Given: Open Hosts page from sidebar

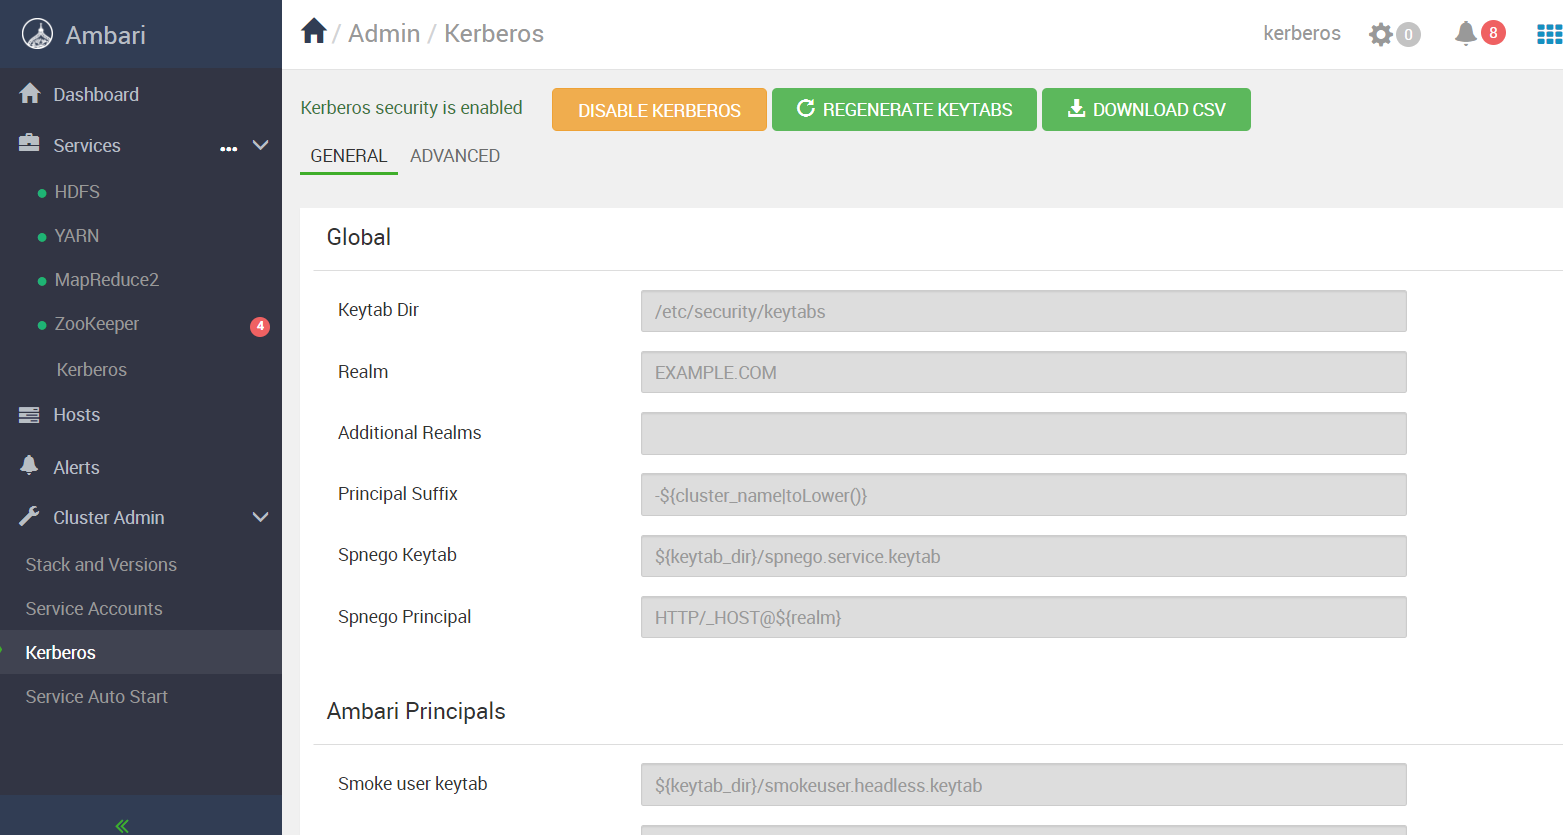Looking at the screenshot, I should click(76, 415).
